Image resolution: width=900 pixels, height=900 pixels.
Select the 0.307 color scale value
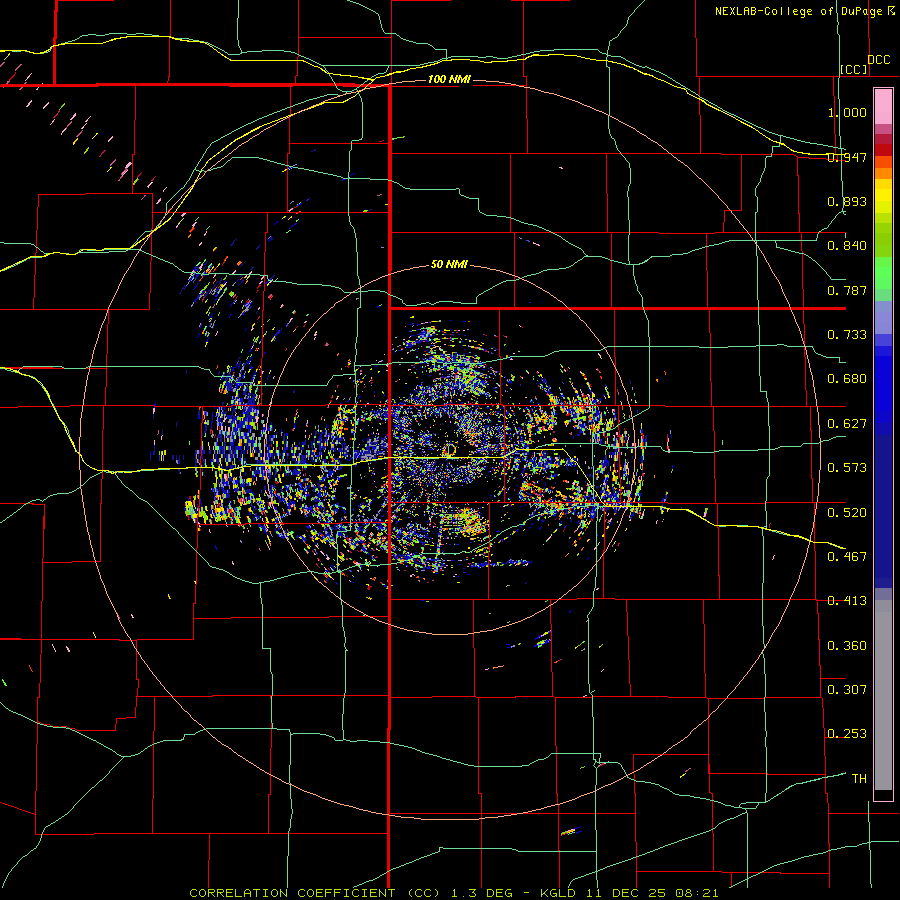[x=847, y=690]
